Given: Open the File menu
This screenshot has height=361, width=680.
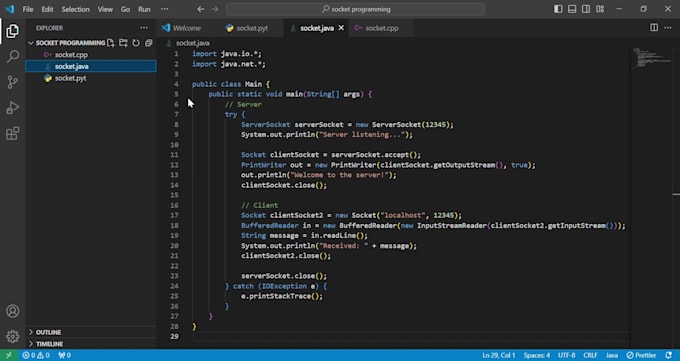Looking at the screenshot, I should [x=28, y=9].
